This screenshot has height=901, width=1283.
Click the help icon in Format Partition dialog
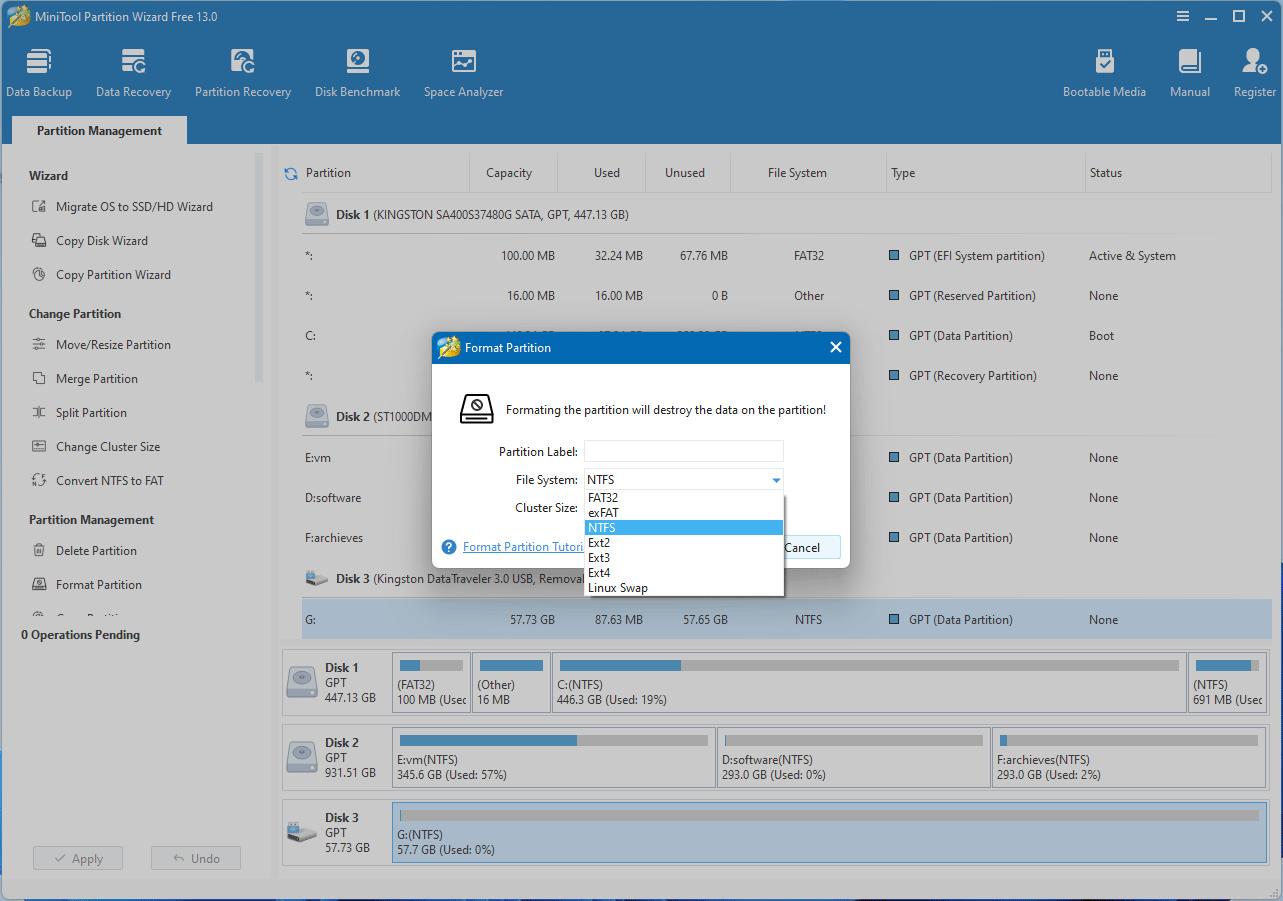pos(448,546)
